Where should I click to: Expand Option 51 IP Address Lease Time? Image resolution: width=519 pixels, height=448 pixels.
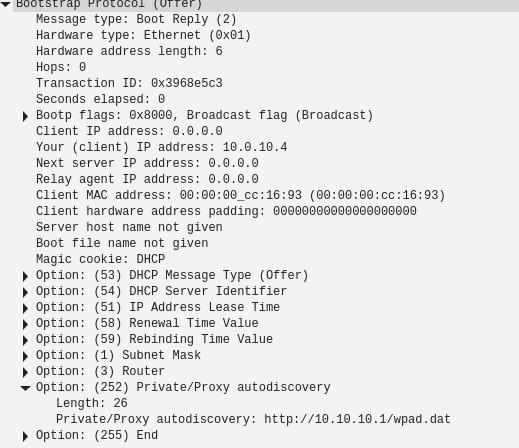click(25, 308)
